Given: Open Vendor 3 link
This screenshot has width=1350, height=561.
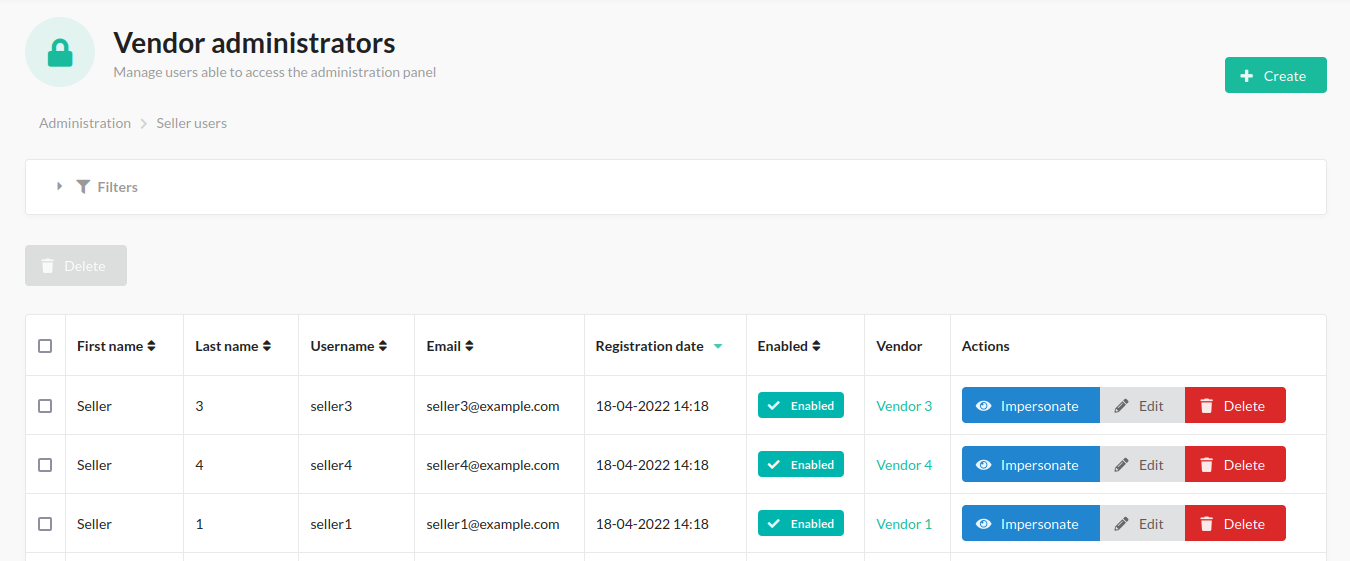Looking at the screenshot, I should pyautogui.click(x=904, y=406).
